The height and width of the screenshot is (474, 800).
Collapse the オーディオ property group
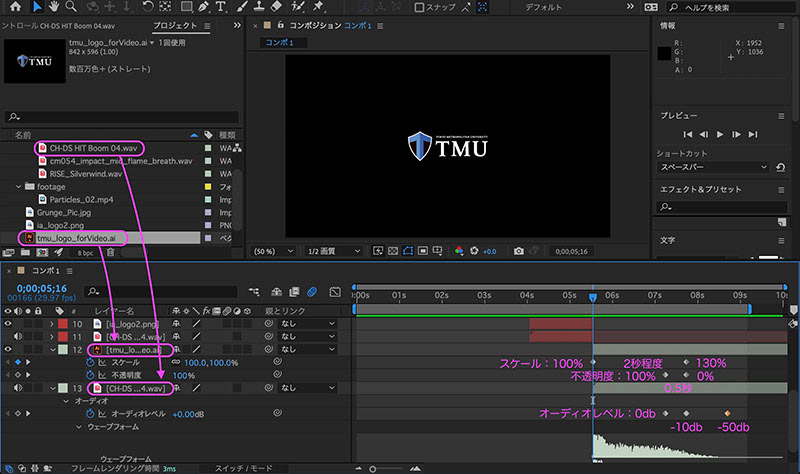66,401
